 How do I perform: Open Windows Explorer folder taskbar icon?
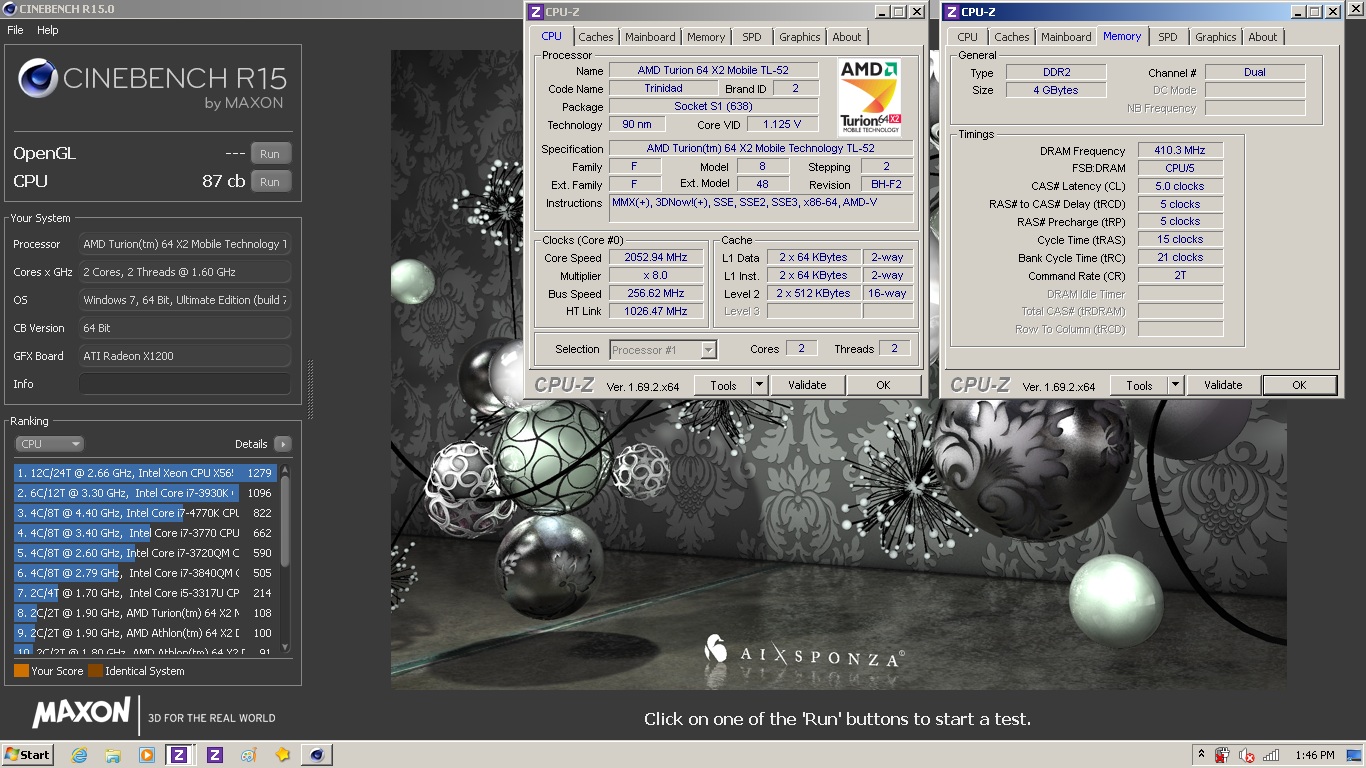tap(113, 755)
